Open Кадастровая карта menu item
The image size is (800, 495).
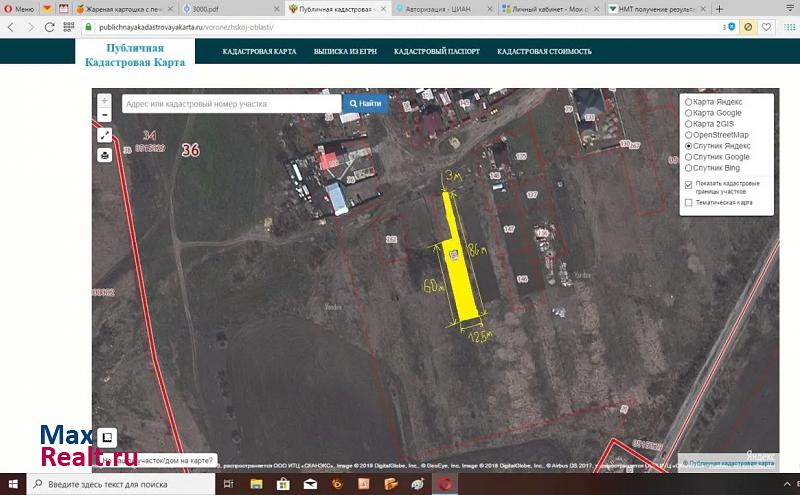(x=258, y=51)
